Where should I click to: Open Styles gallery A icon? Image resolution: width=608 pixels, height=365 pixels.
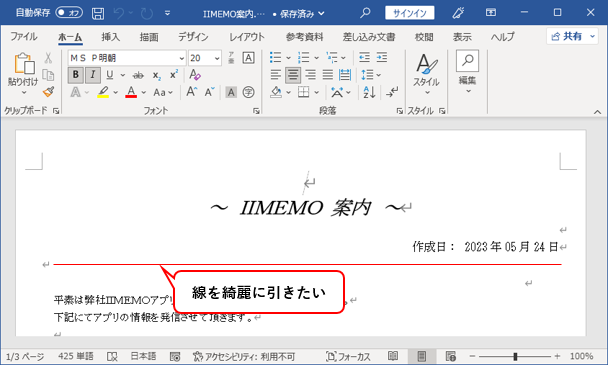click(427, 63)
